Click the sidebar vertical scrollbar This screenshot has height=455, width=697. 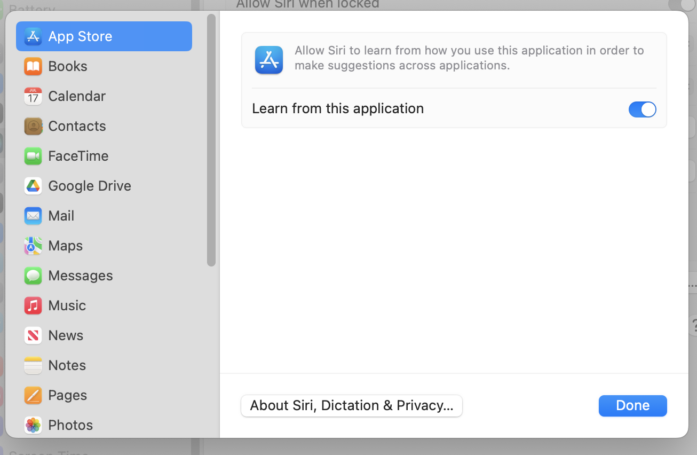tap(211, 140)
